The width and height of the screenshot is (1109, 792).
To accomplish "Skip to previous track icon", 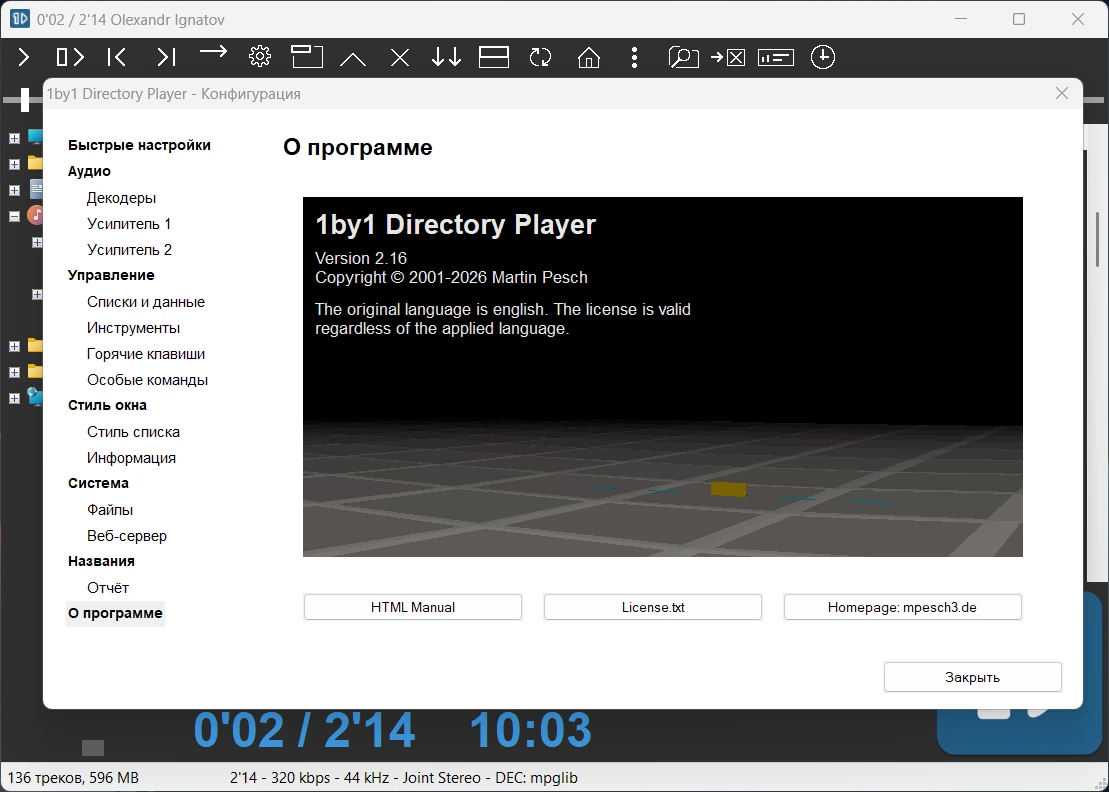I will [x=117, y=57].
